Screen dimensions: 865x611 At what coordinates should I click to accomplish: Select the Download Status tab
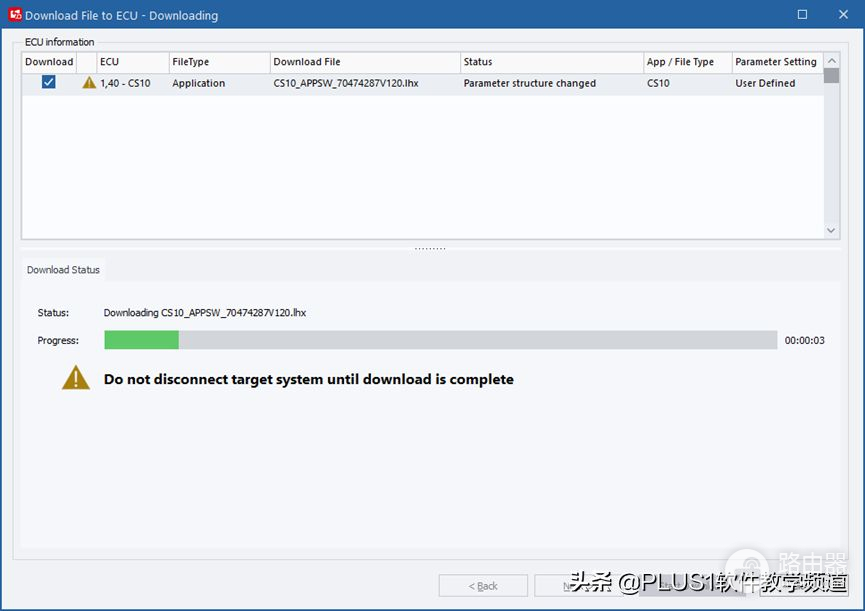click(x=63, y=270)
